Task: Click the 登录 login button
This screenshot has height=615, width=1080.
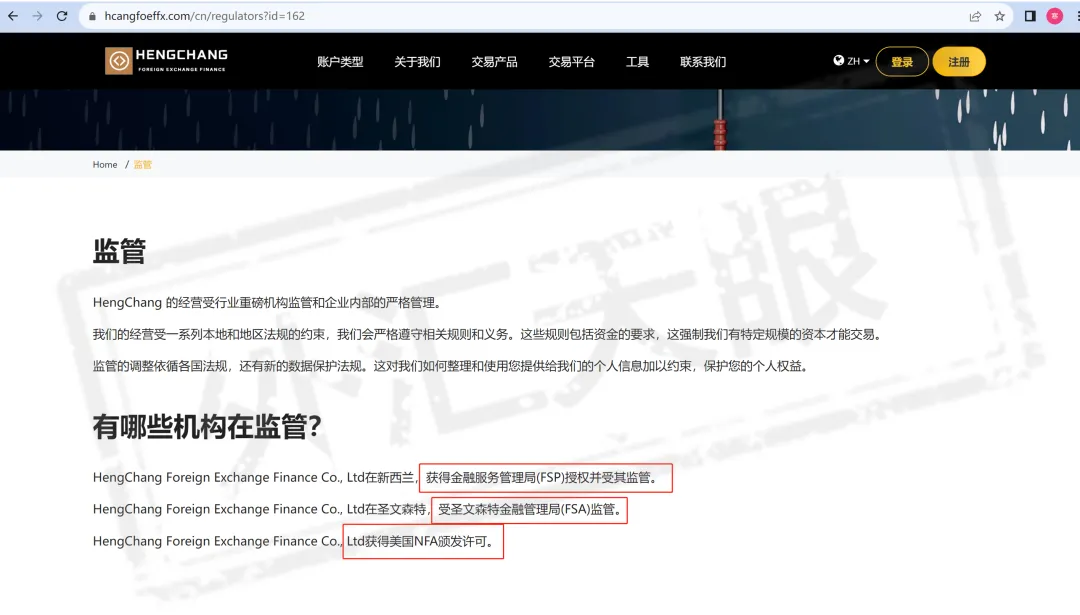Action: click(x=902, y=62)
